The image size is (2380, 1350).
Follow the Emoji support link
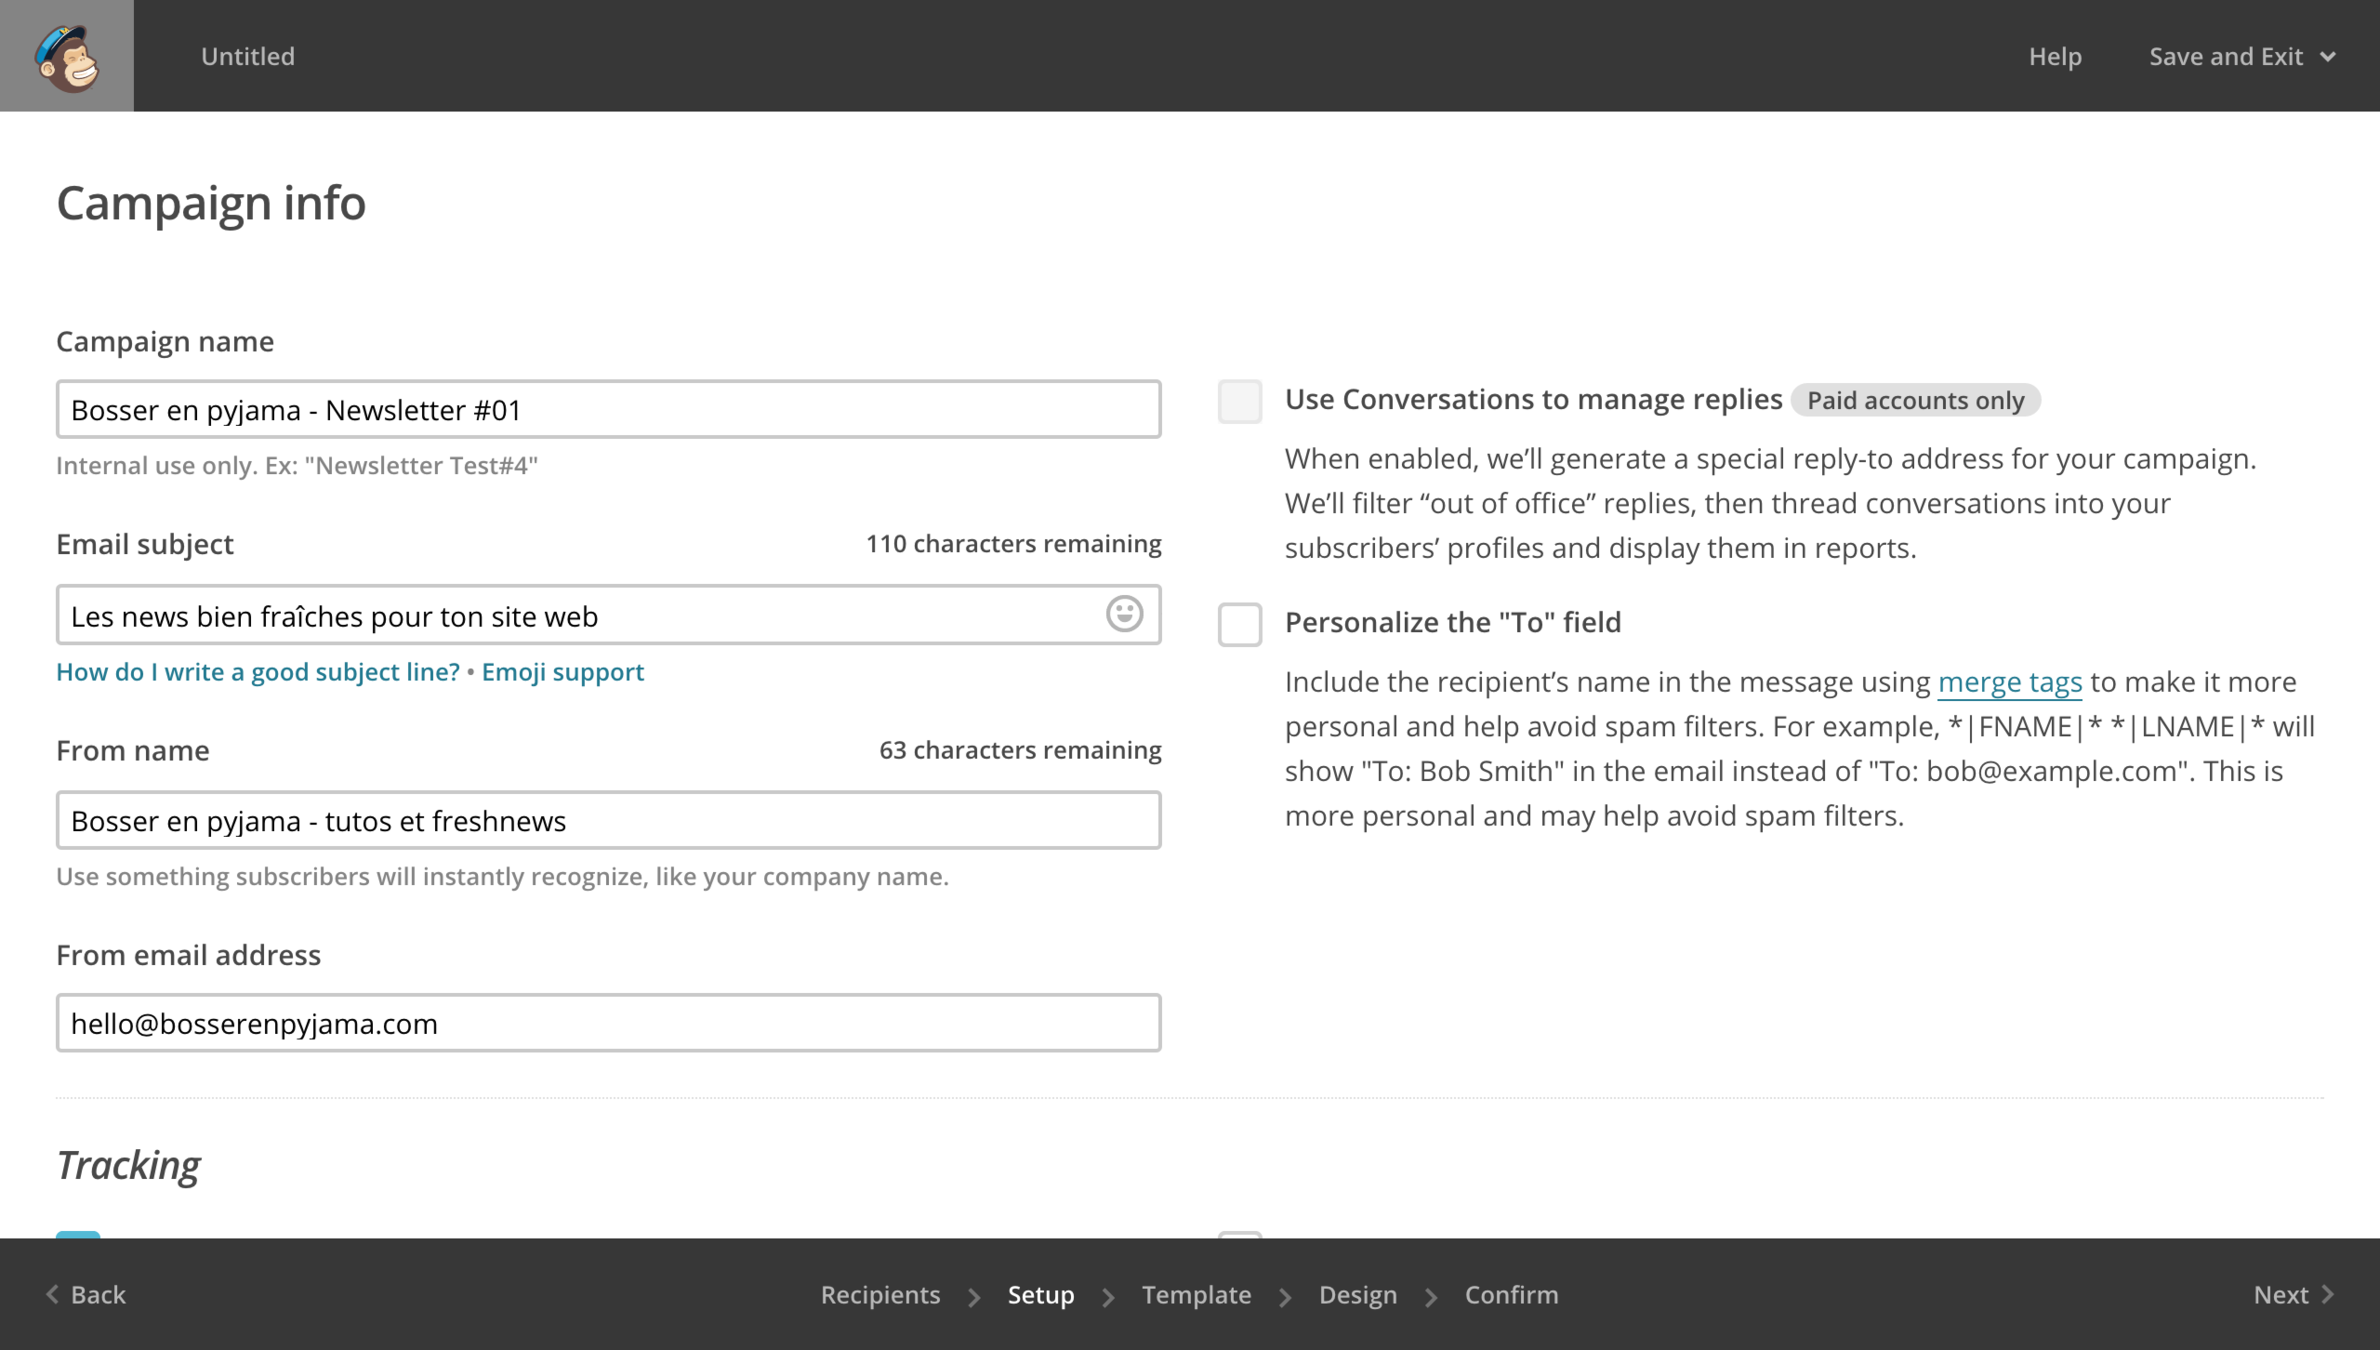click(562, 672)
